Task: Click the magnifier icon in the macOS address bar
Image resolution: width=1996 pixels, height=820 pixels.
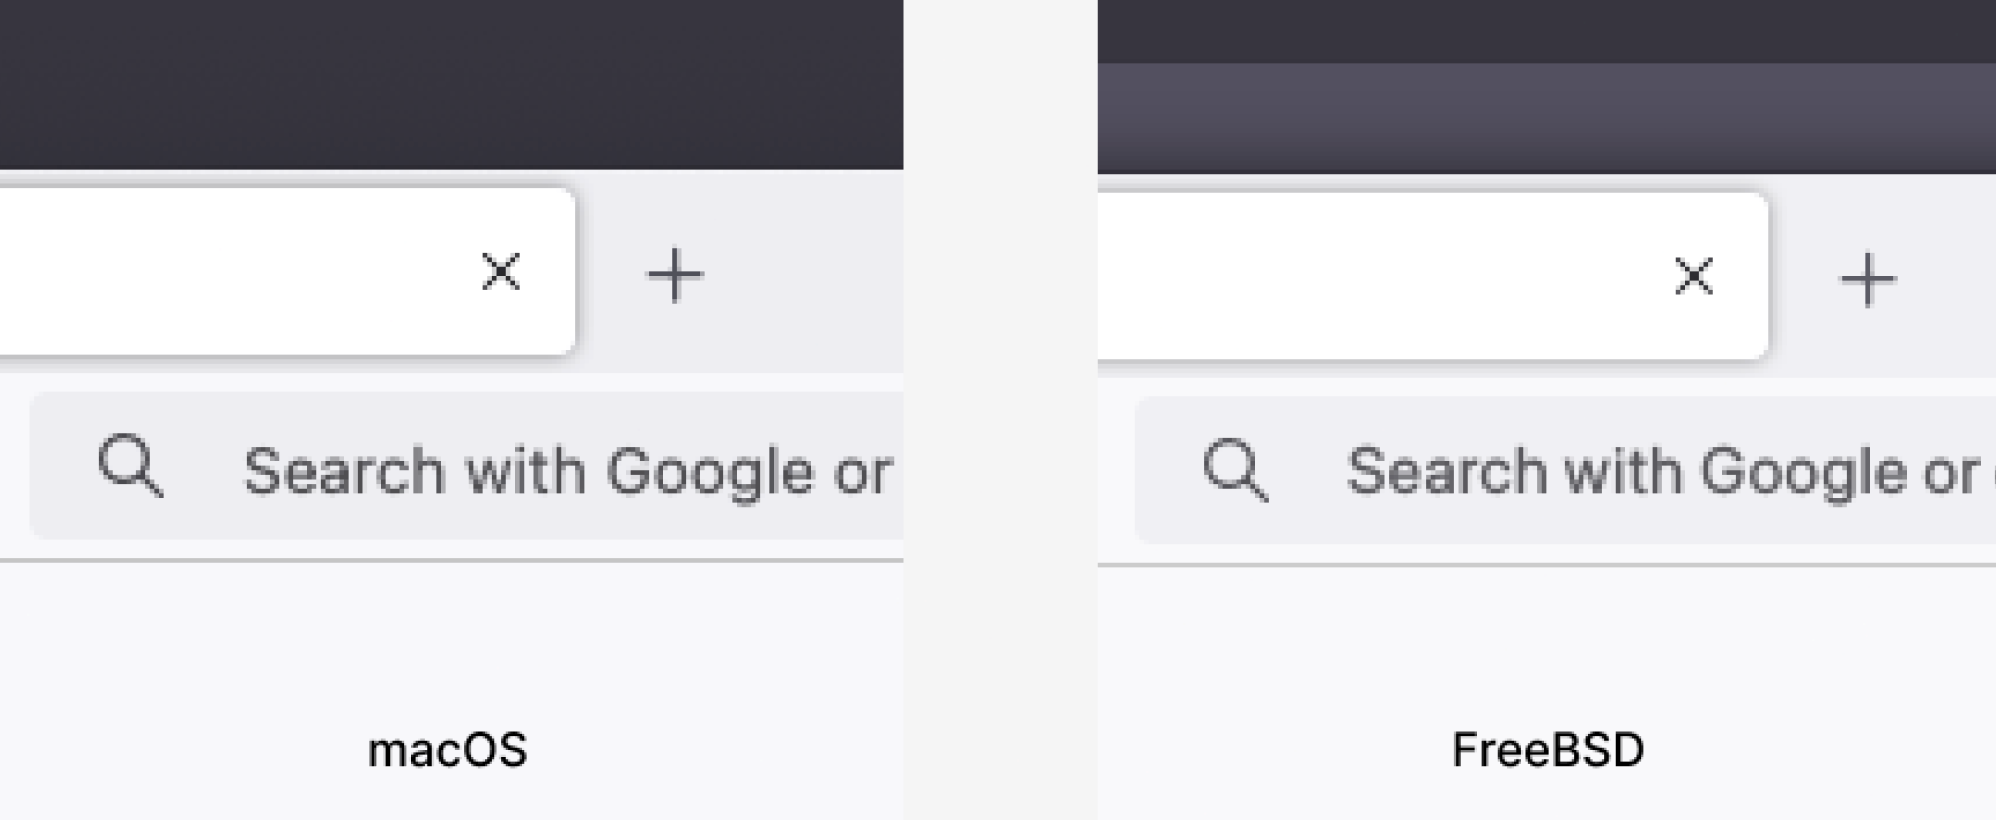Action: click(x=130, y=466)
